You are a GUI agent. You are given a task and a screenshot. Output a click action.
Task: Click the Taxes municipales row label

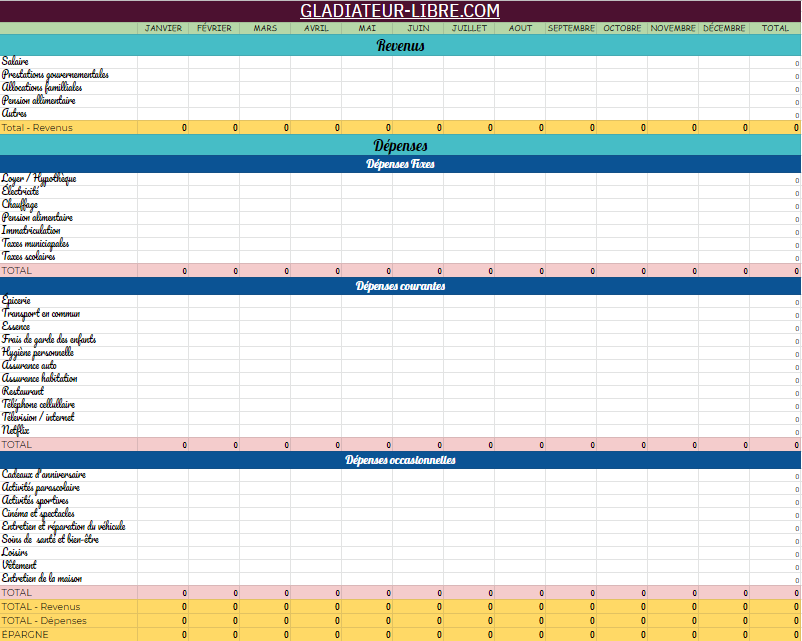pos(36,244)
